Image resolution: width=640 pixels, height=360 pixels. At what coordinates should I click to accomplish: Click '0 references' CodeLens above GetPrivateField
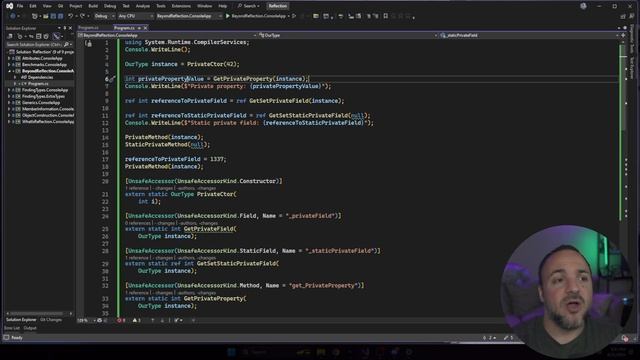[x=139, y=223]
